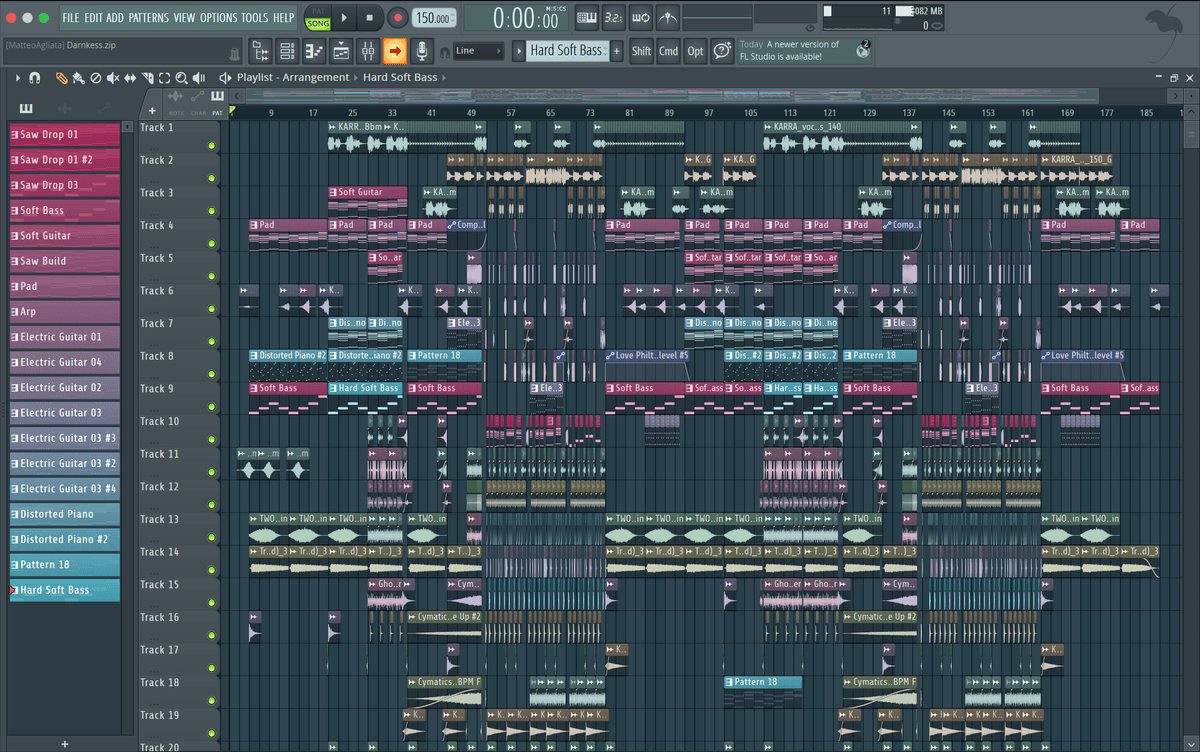Select the Distorted Piano #2 pattern
Screen dimensions: 1200x752
point(64,539)
